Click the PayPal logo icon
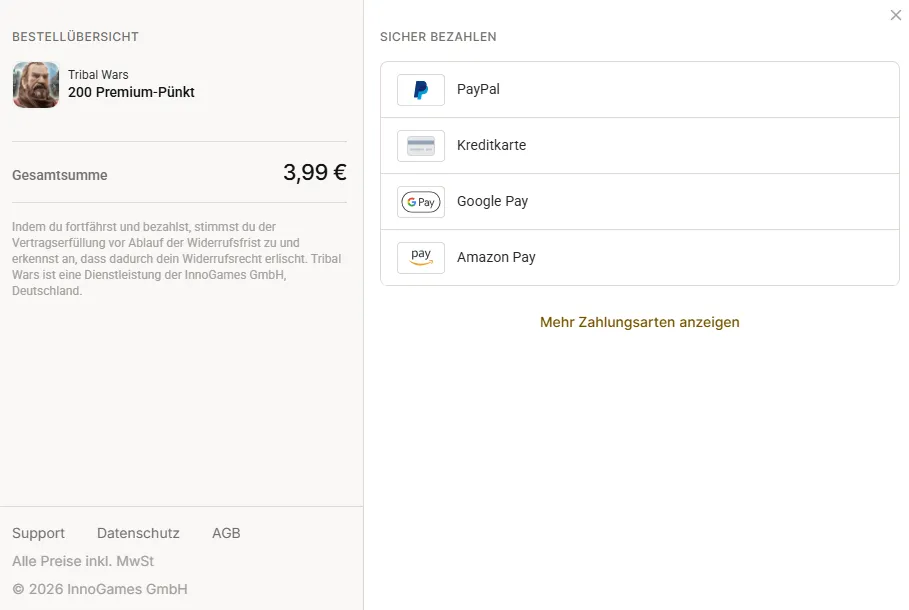Screen dimensions: 909x610 pos(421,90)
